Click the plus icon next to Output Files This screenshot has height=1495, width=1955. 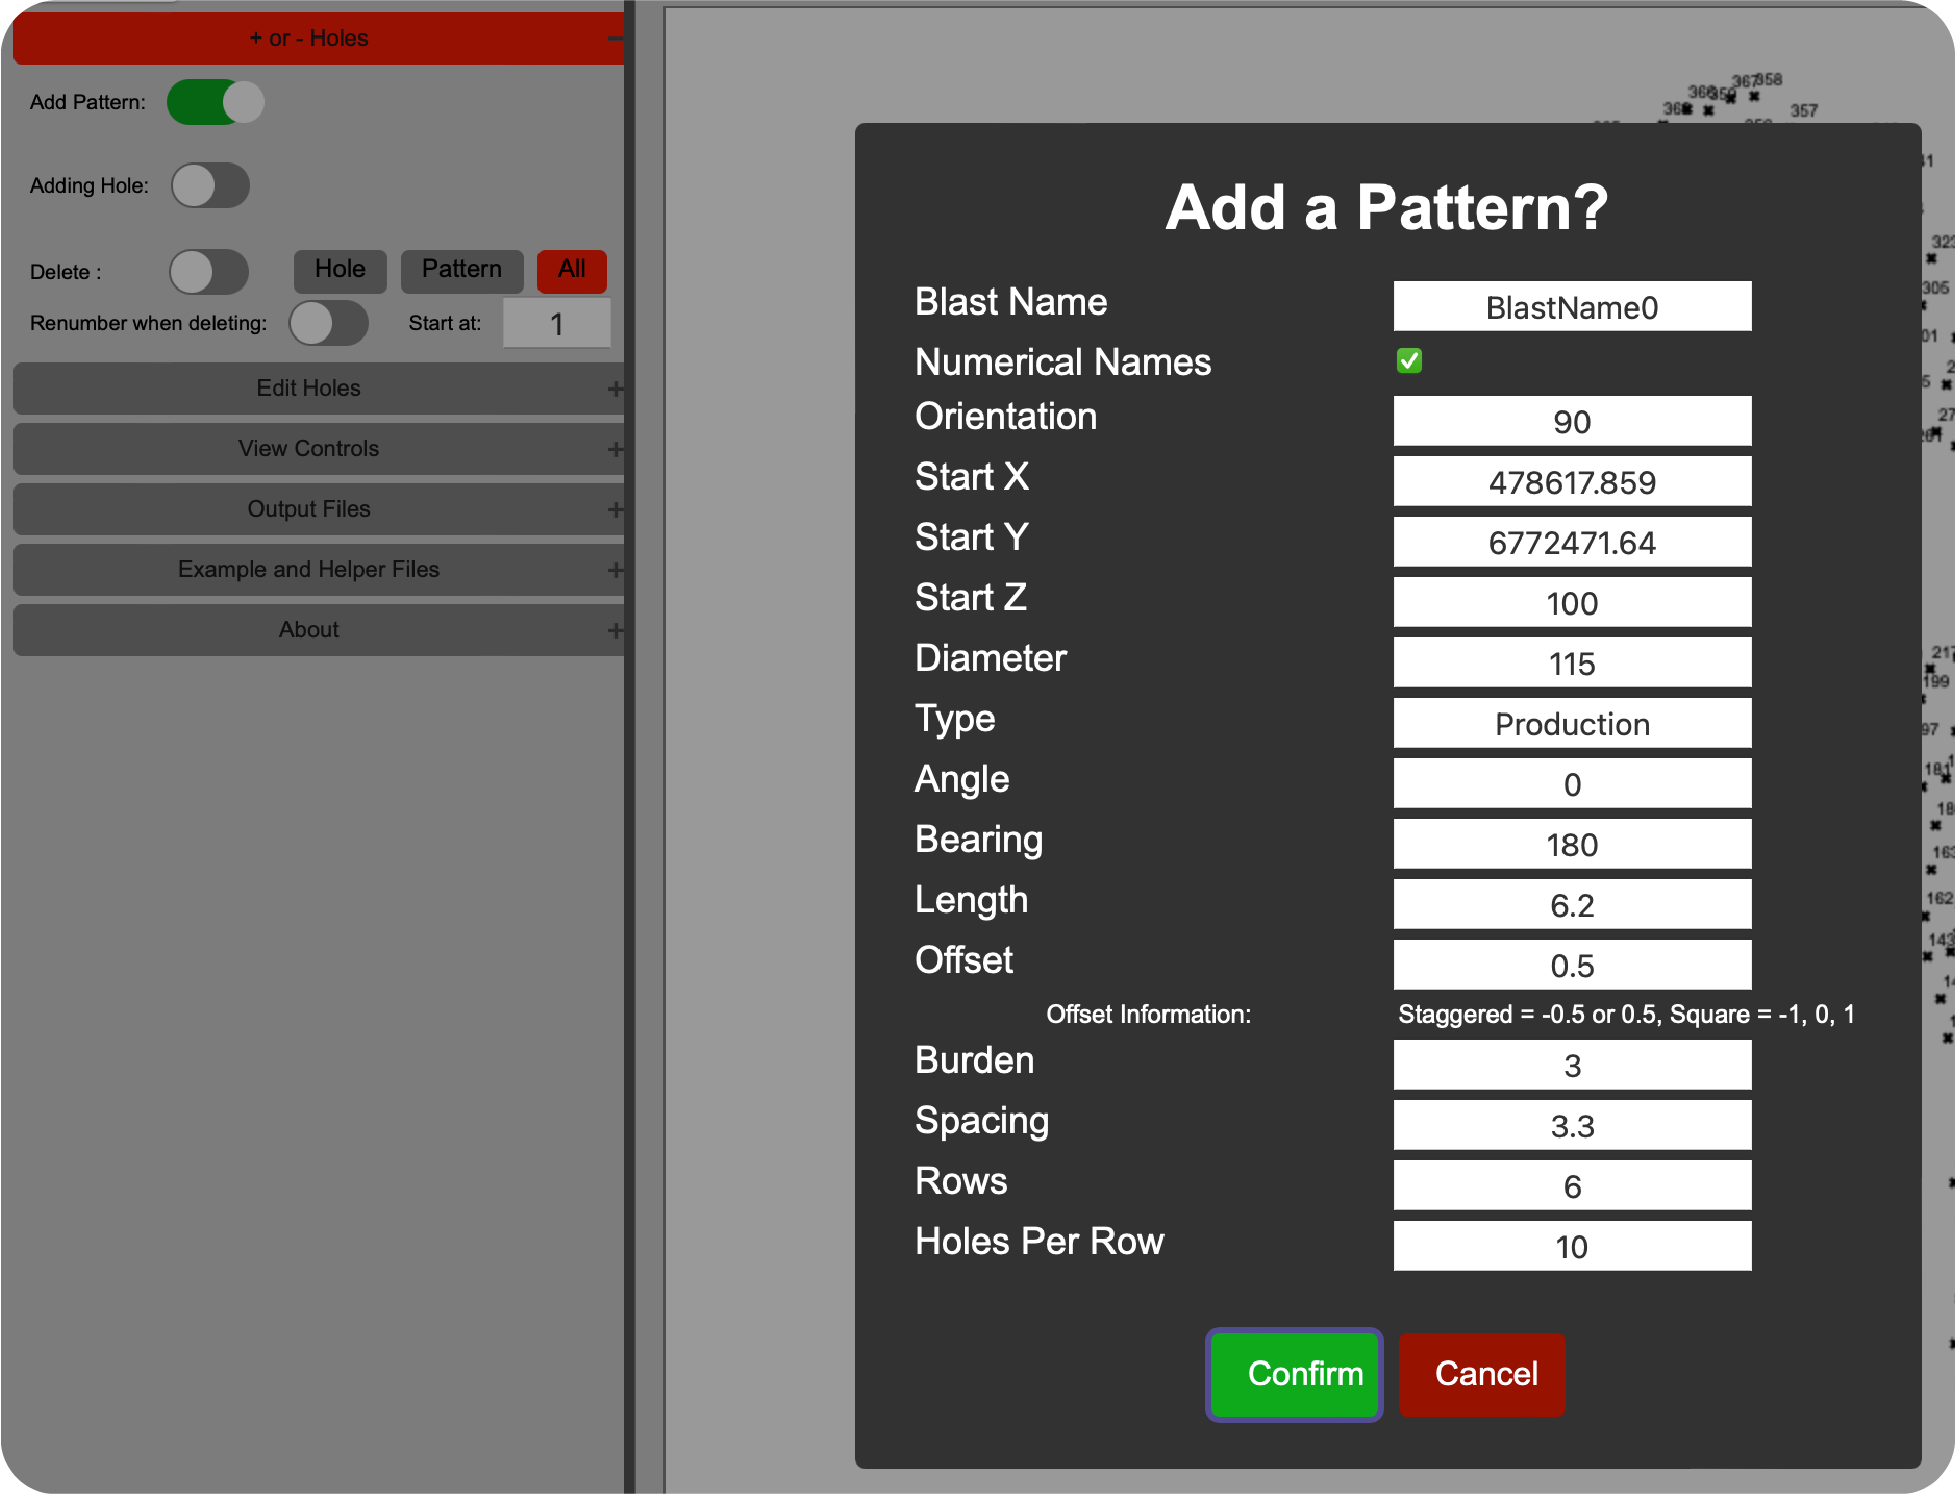click(615, 509)
